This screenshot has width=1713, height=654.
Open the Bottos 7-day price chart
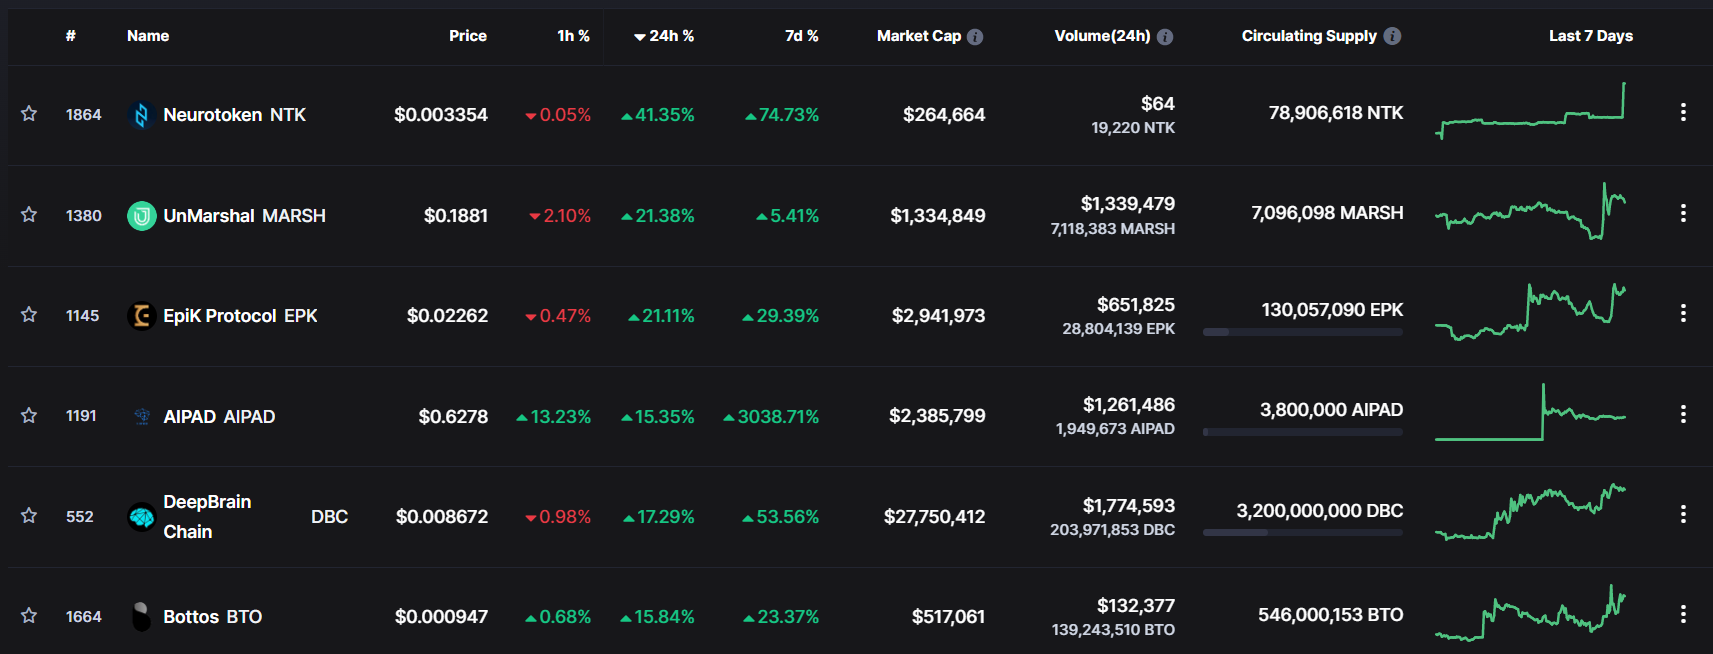tap(1530, 612)
